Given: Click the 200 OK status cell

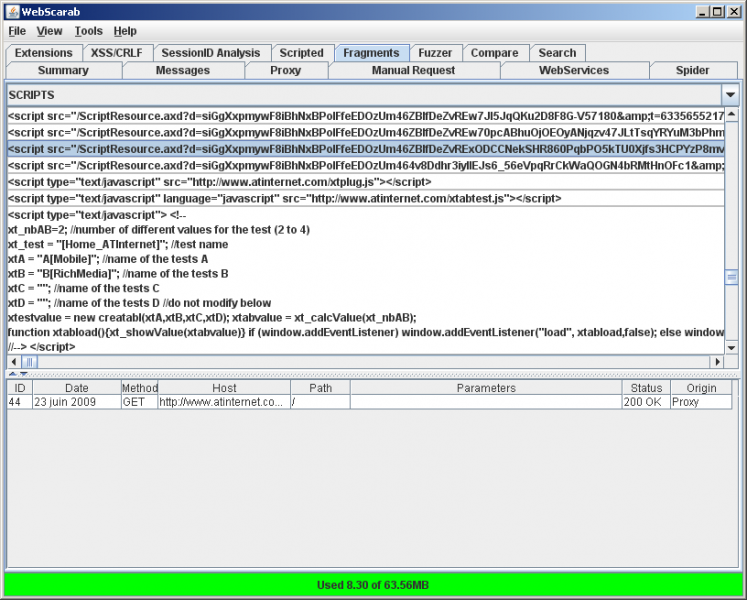Looking at the screenshot, I should pos(646,402).
